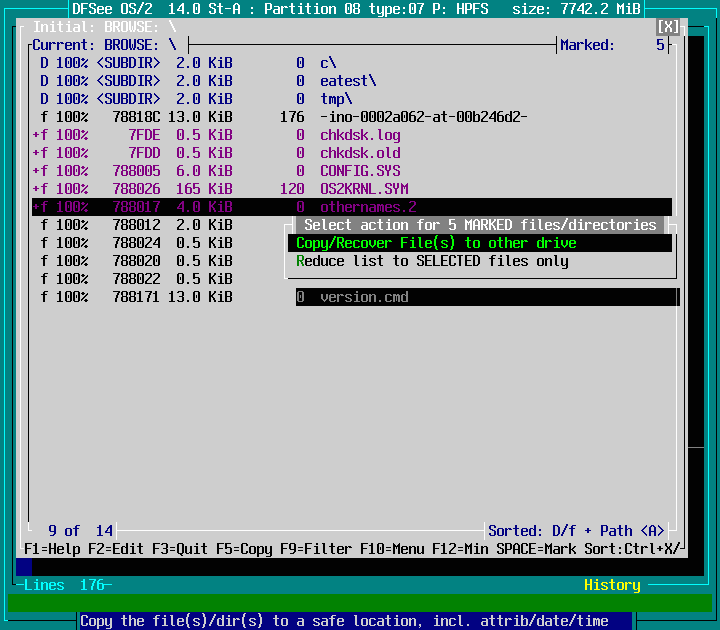This screenshot has height=630, width=720.
Task: Click the Sorted: D/f + Path indicator
Action: click(x=576, y=531)
